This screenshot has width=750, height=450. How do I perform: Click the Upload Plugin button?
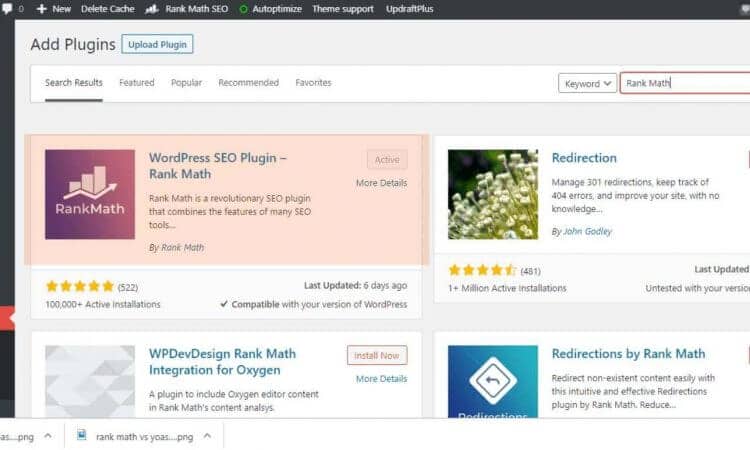pos(157,44)
